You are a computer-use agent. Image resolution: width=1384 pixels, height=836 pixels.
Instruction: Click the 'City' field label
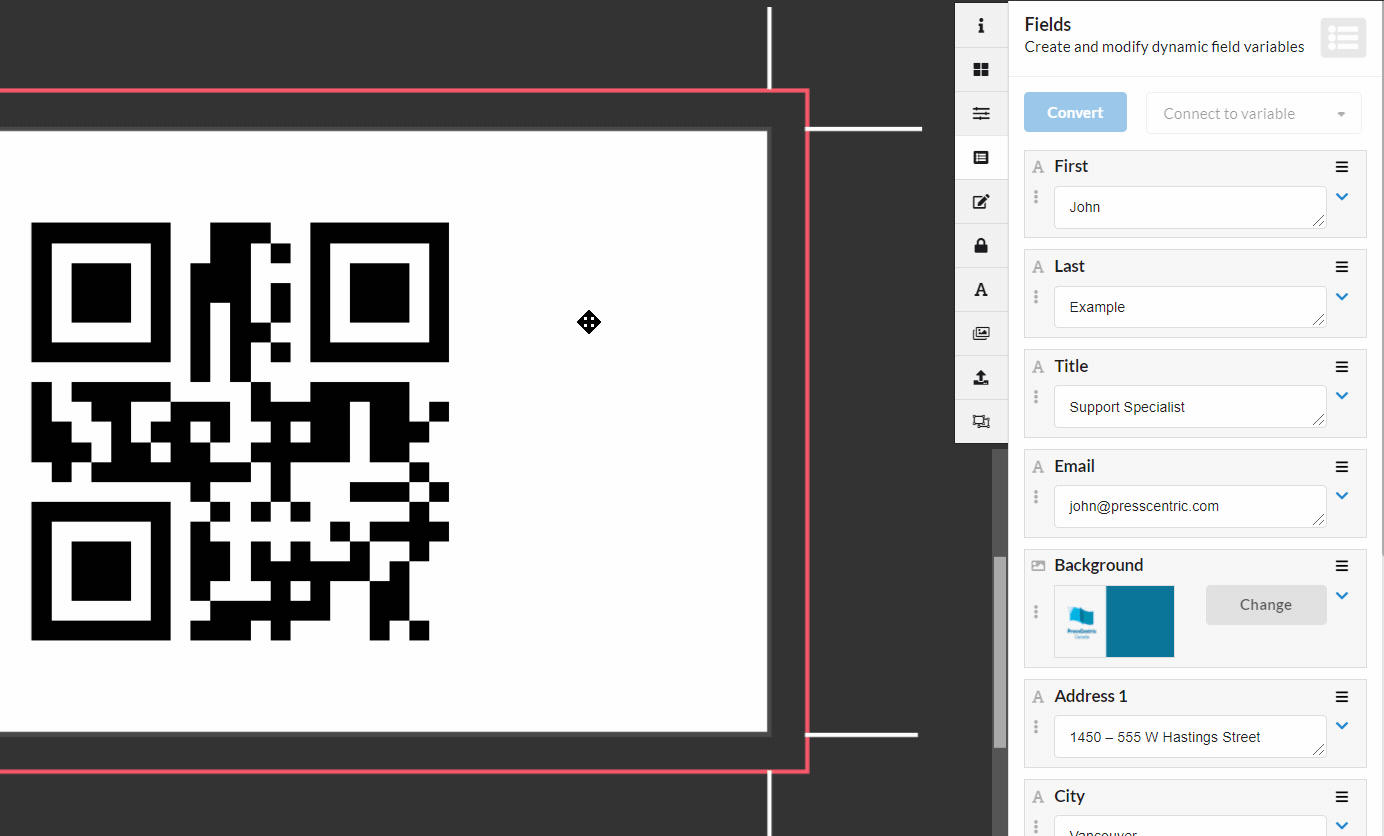[x=1069, y=796]
